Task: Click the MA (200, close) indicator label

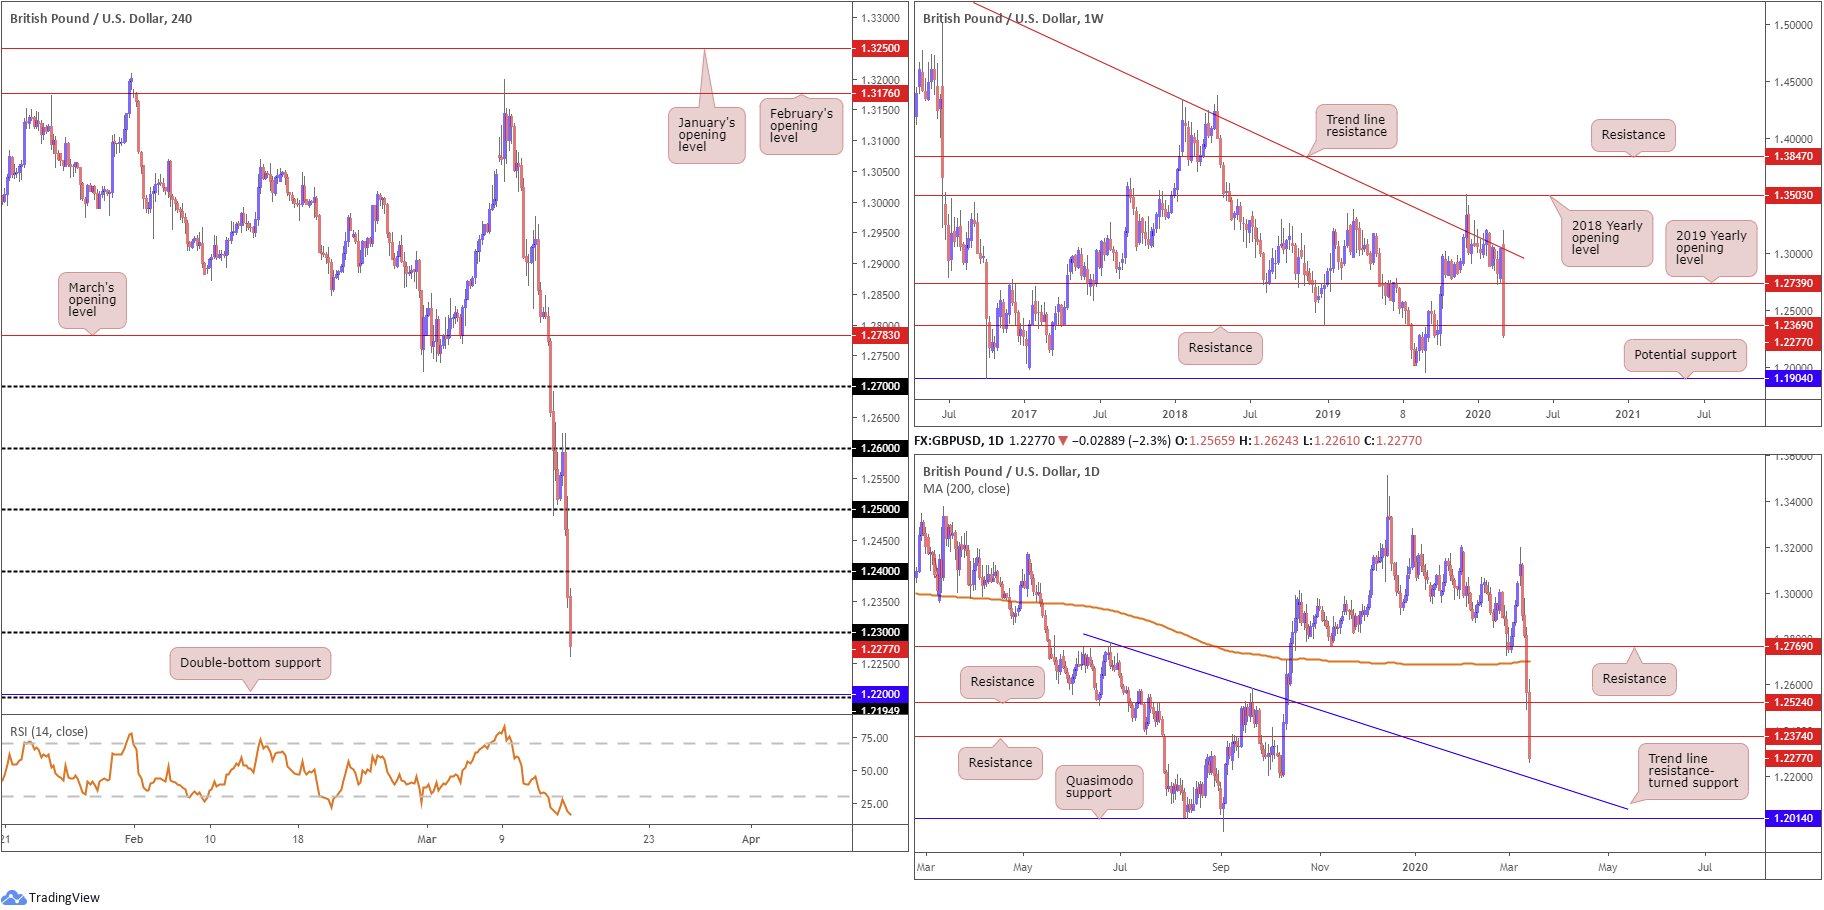Action: pyautogui.click(x=966, y=489)
